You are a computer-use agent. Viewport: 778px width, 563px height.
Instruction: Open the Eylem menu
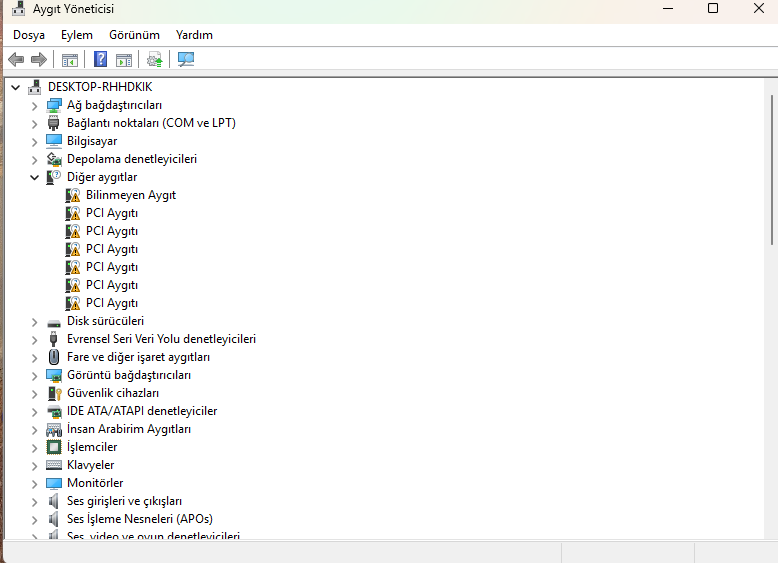click(x=76, y=35)
